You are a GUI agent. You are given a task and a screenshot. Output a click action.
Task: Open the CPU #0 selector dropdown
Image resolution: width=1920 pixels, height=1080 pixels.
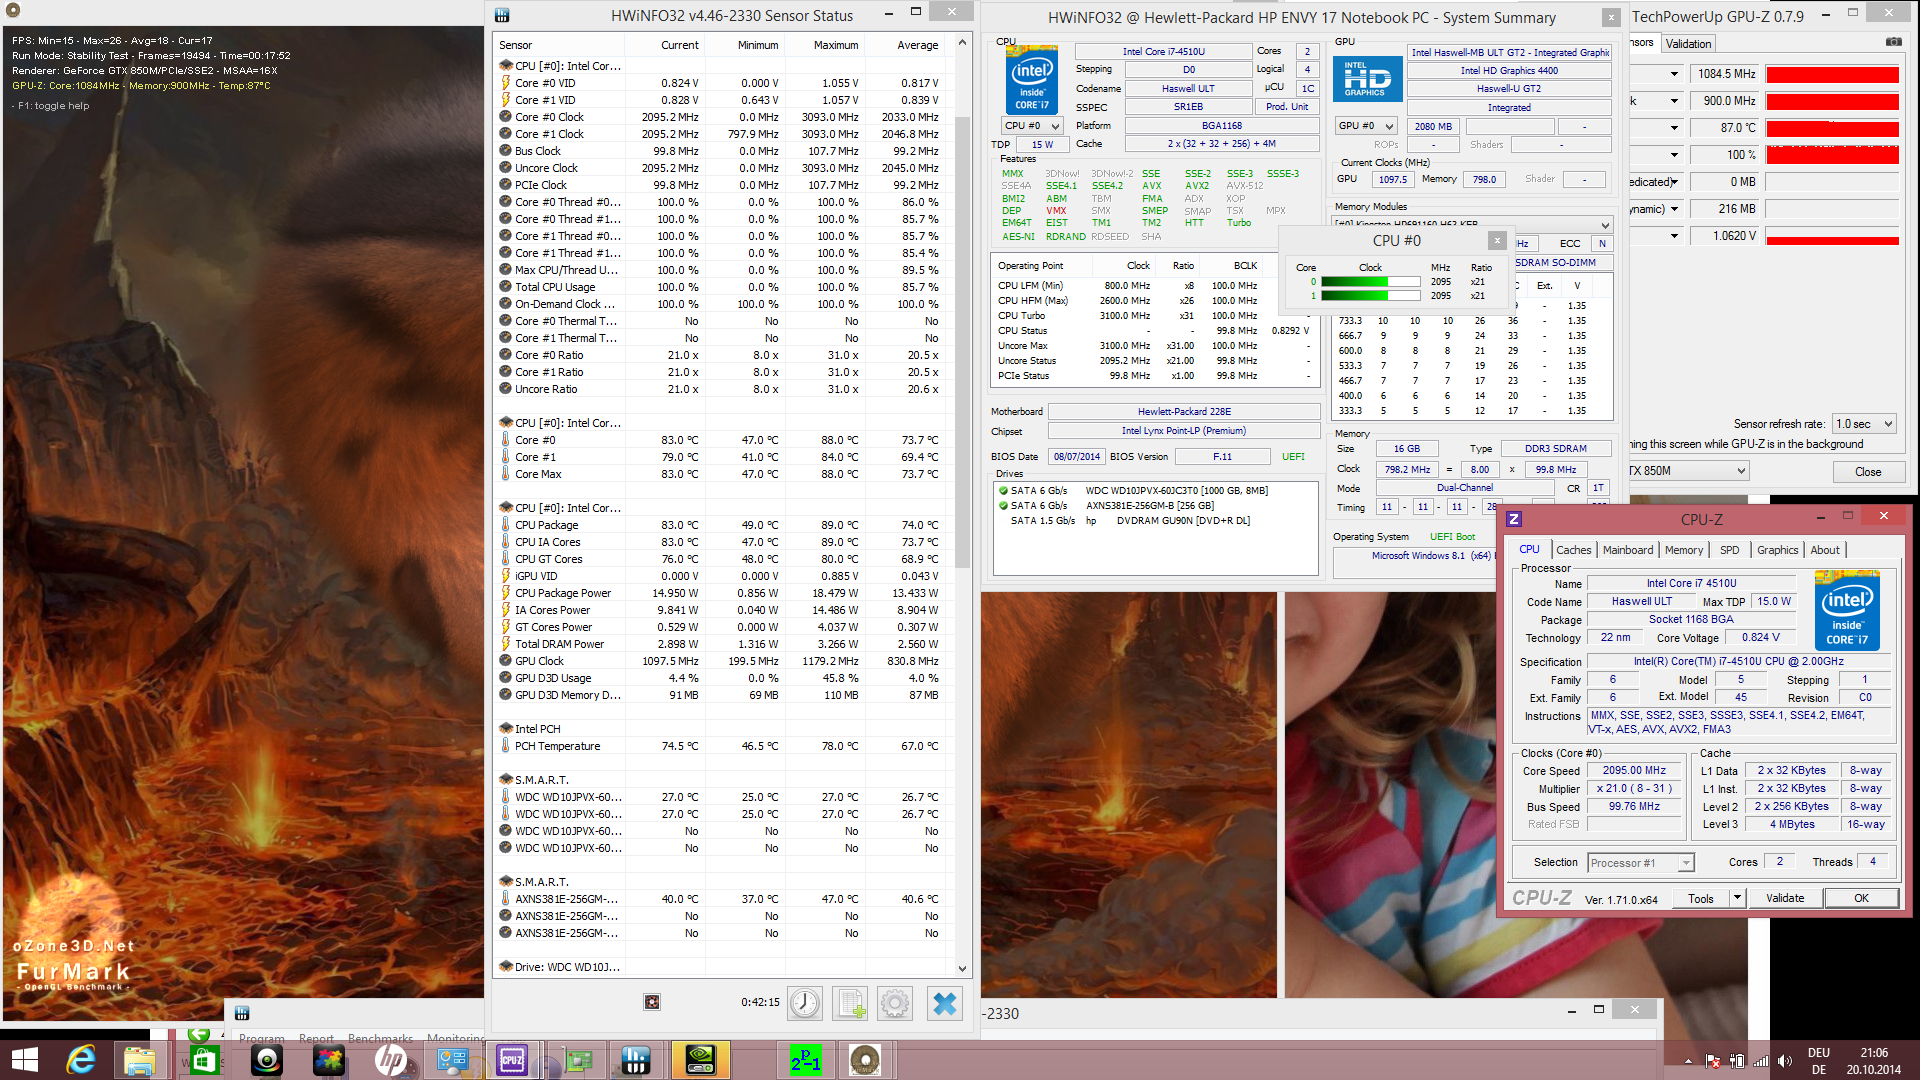pyautogui.click(x=1032, y=126)
